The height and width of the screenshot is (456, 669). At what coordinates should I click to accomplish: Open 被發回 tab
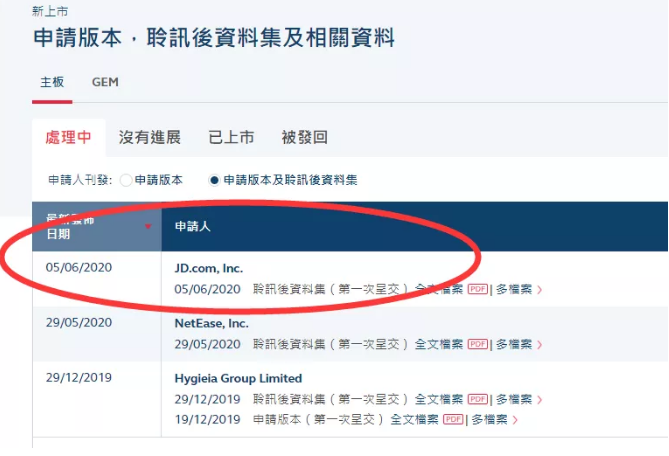305,137
